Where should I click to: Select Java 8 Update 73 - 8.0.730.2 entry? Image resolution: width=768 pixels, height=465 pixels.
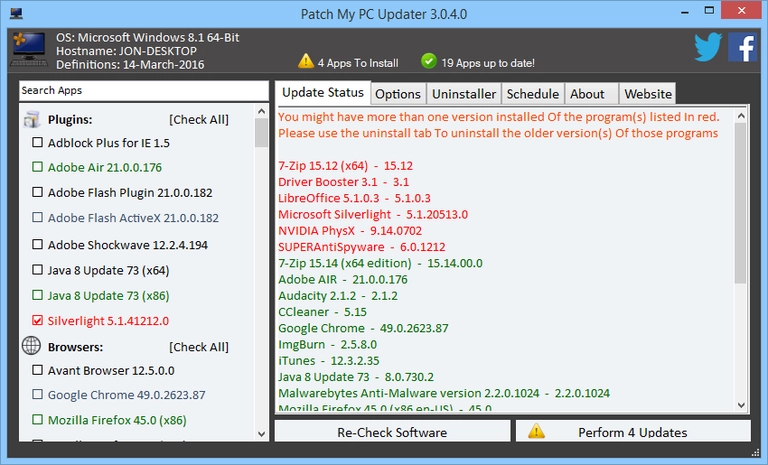[x=356, y=376]
